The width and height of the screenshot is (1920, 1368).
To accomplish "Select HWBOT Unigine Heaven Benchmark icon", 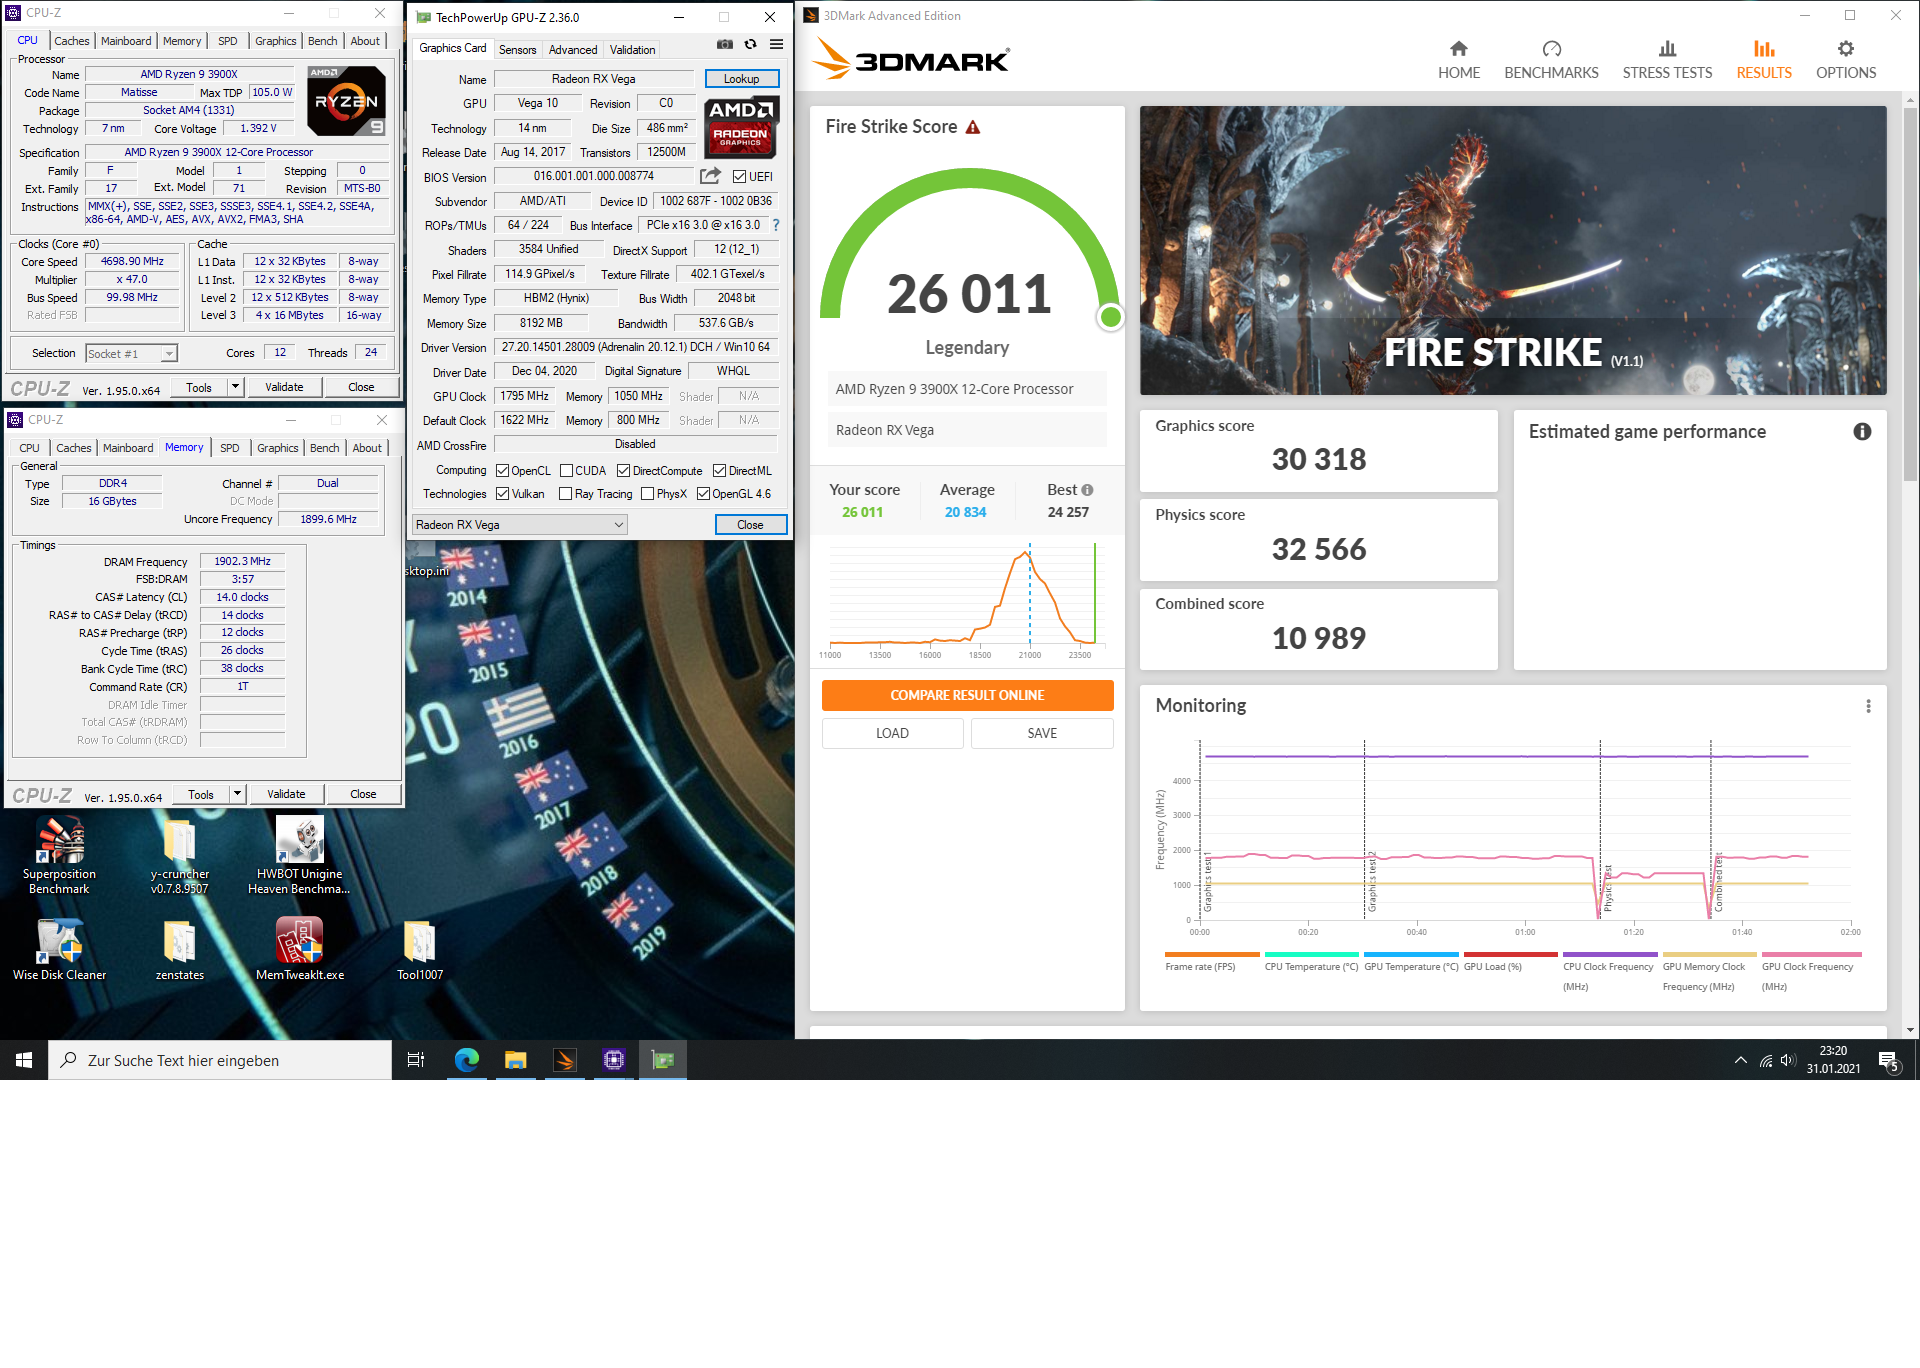I will click(299, 856).
